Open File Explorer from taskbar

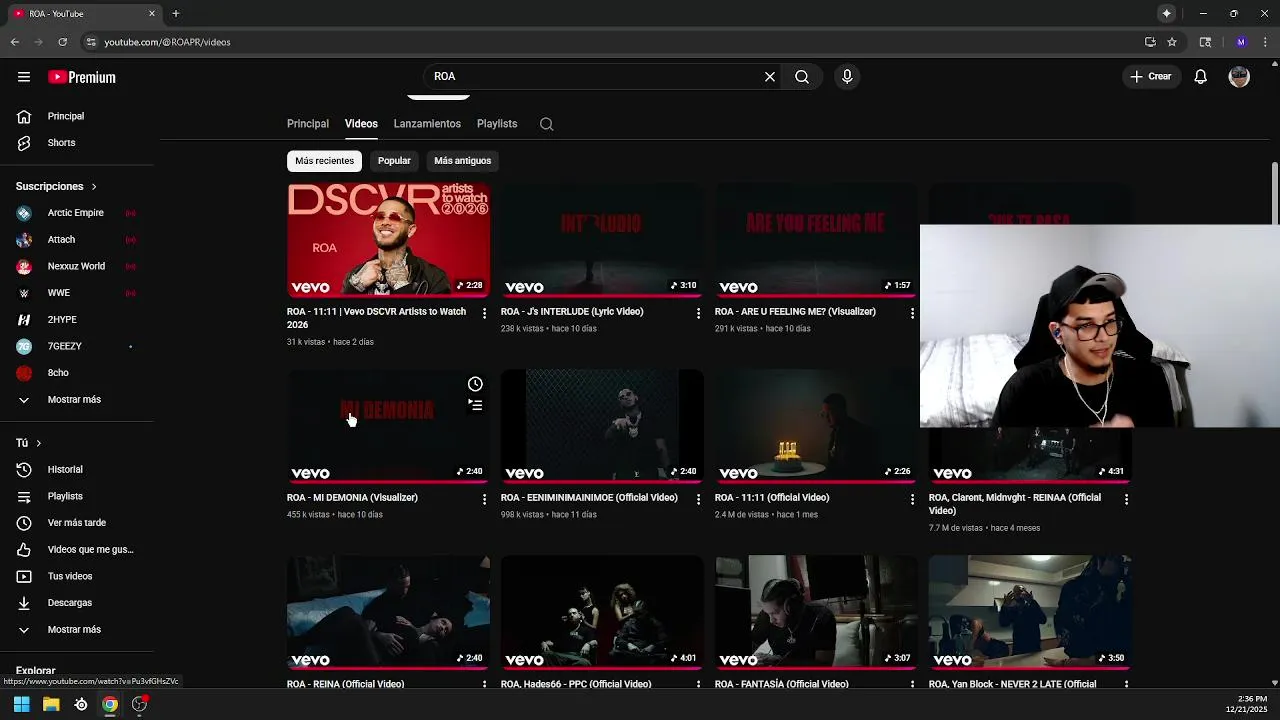[51, 704]
